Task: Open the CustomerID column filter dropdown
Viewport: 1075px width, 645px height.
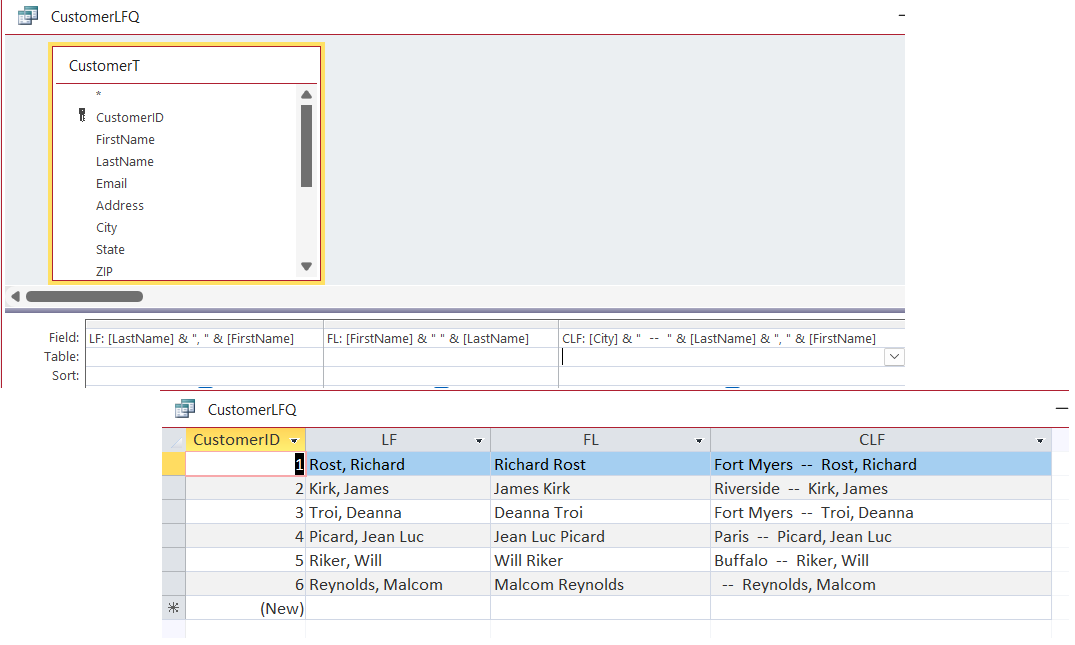Action: (295, 439)
